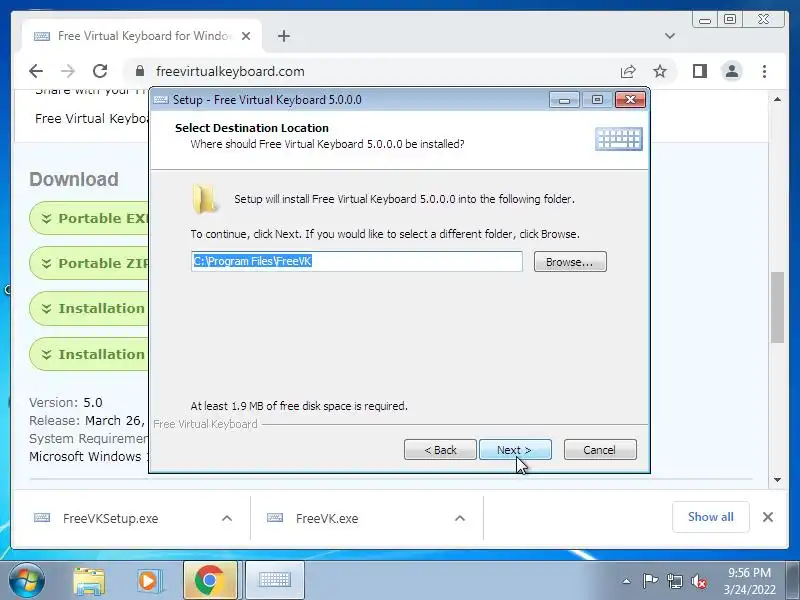Click the network tray icon
Screen dimensions: 800x600
(674, 581)
